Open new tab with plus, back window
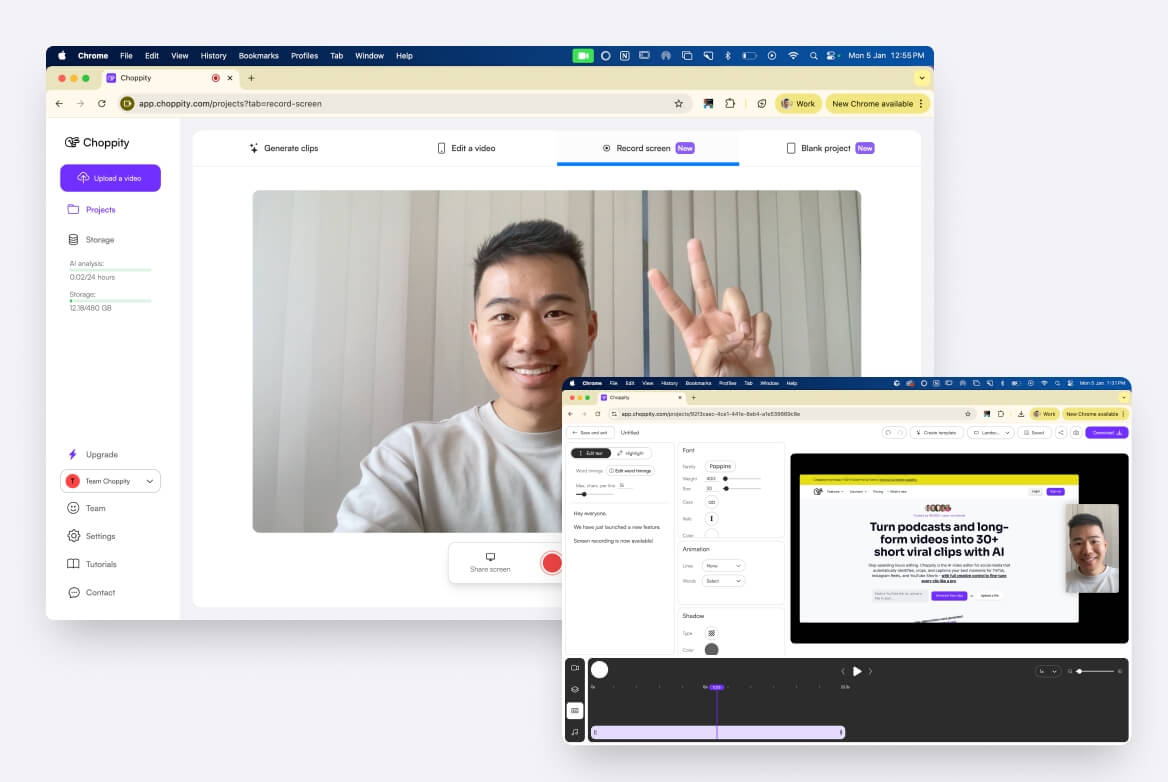Image resolution: width=1168 pixels, height=782 pixels. 251,77
